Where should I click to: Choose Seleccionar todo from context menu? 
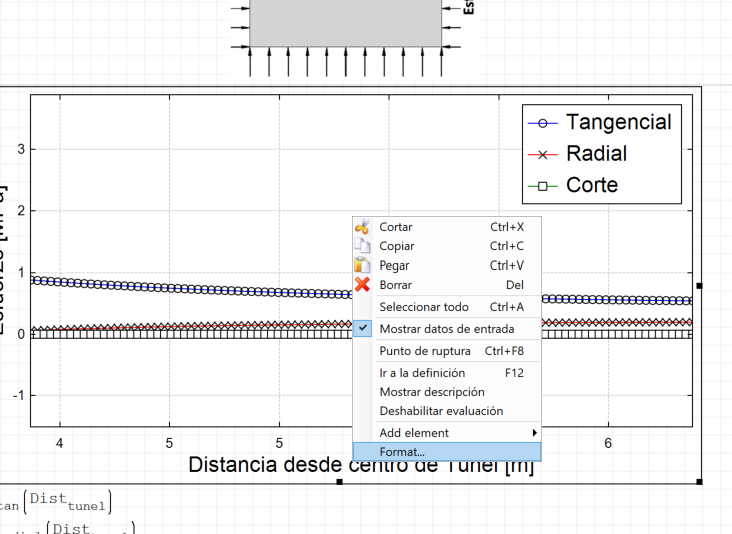point(424,307)
